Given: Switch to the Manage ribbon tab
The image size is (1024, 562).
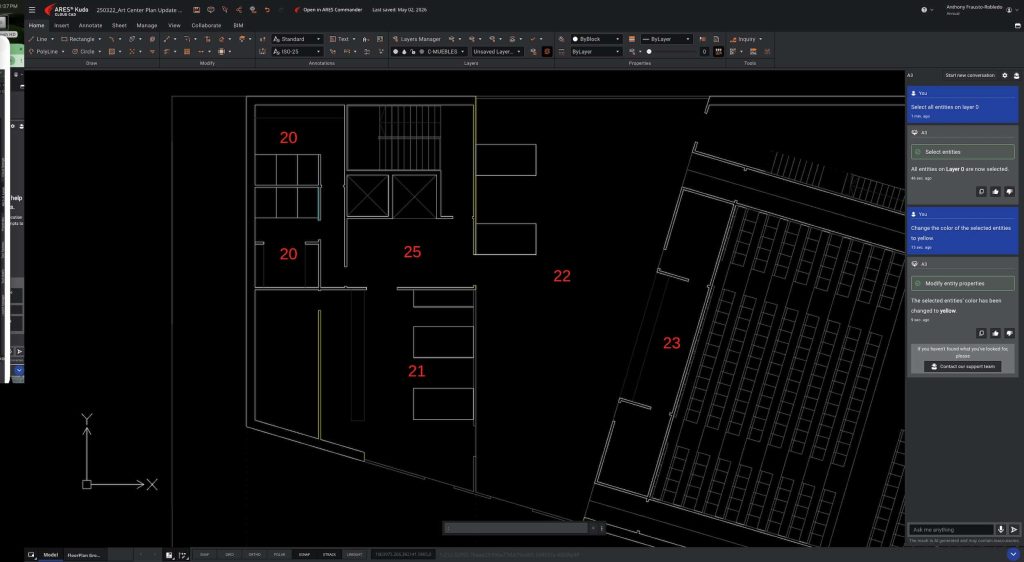Looking at the screenshot, I should tap(146, 25).
